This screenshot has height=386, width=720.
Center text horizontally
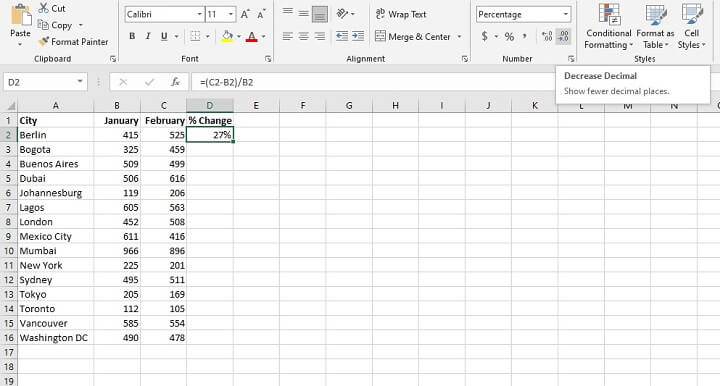coord(304,36)
